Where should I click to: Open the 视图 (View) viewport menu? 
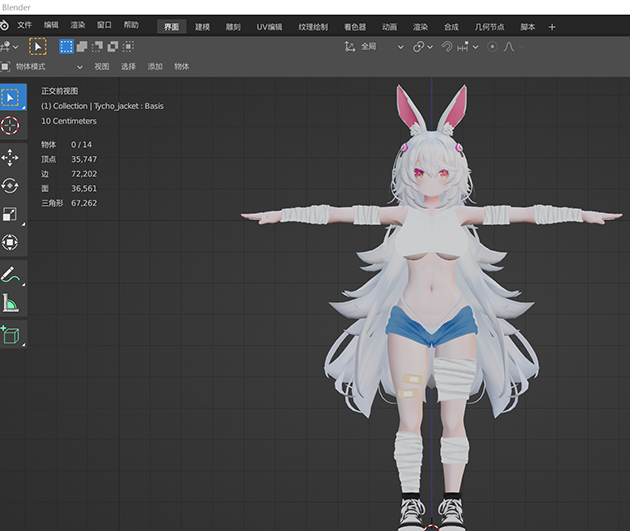tap(102, 67)
